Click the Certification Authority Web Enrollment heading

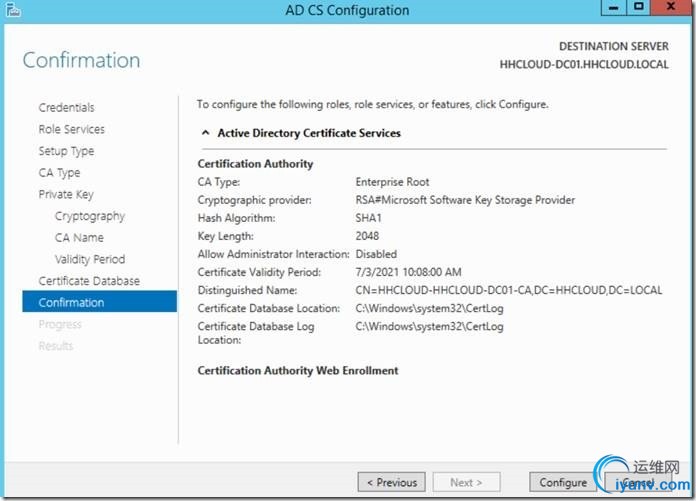[x=298, y=371]
